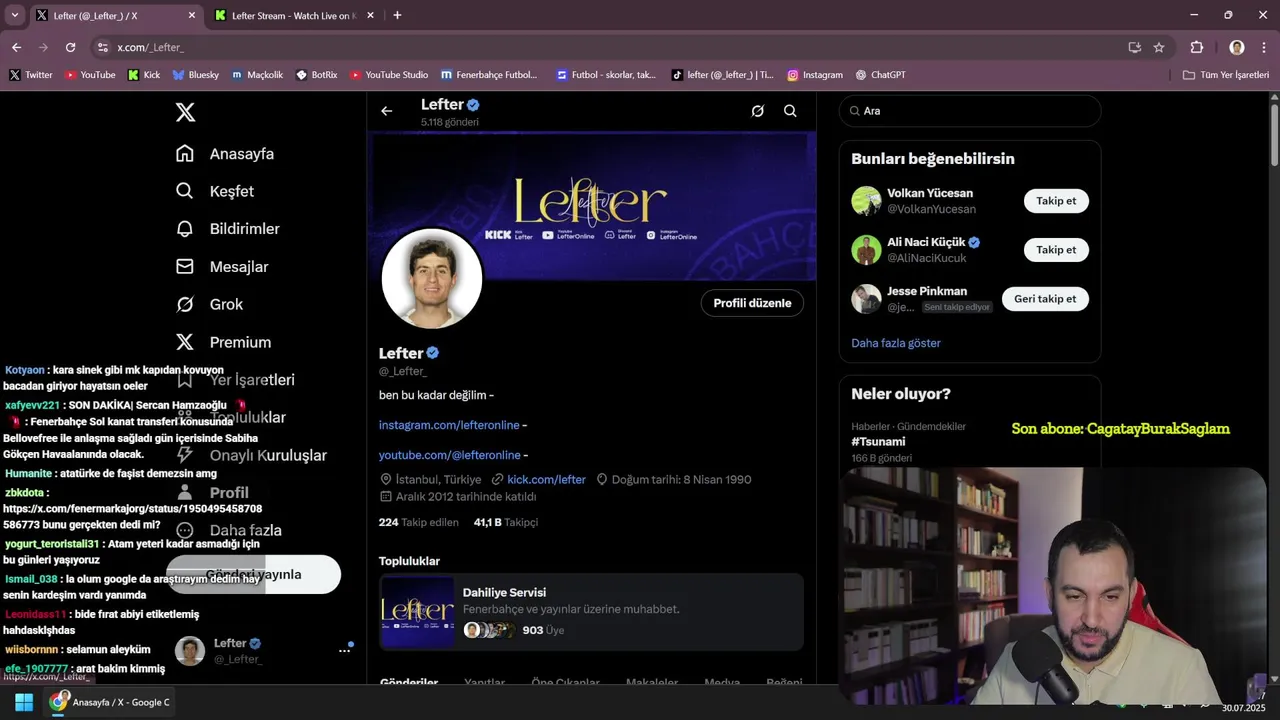Open the Chrome profile avatar
The height and width of the screenshot is (720, 1280).
click(1237, 47)
